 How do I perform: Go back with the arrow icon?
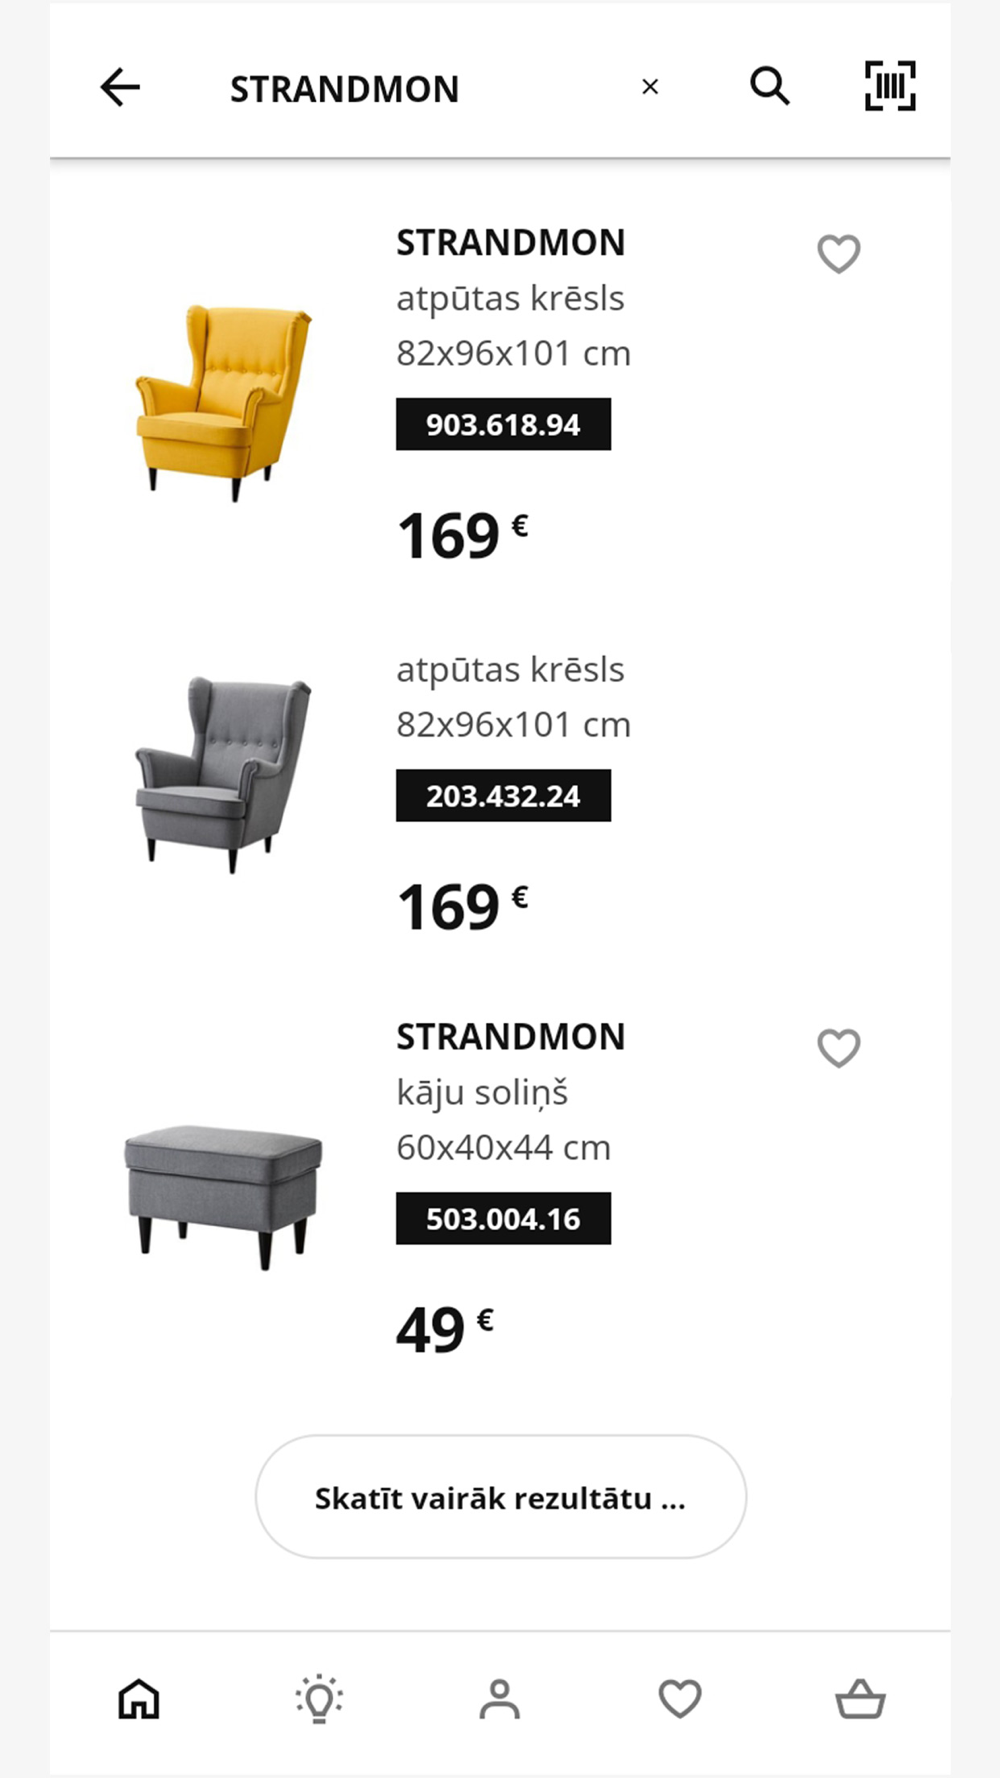pos(120,87)
